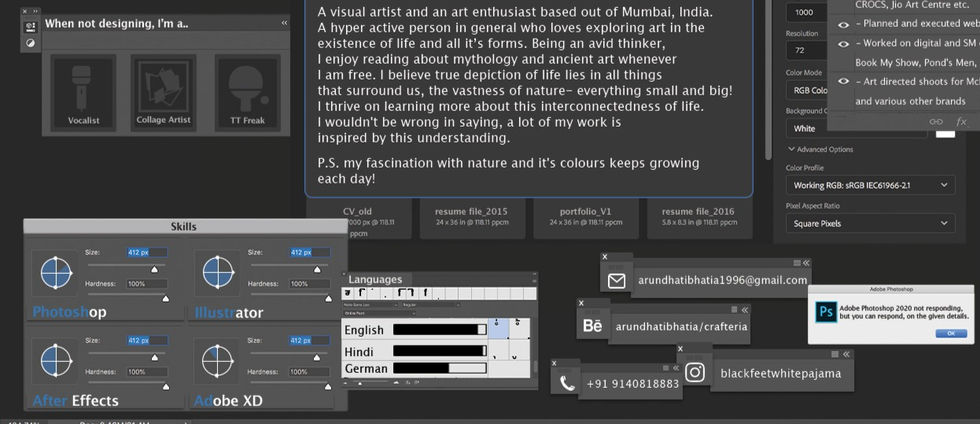Click the phone handset icon
The width and height of the screenshot is (980, 424).
coord(567,383)
